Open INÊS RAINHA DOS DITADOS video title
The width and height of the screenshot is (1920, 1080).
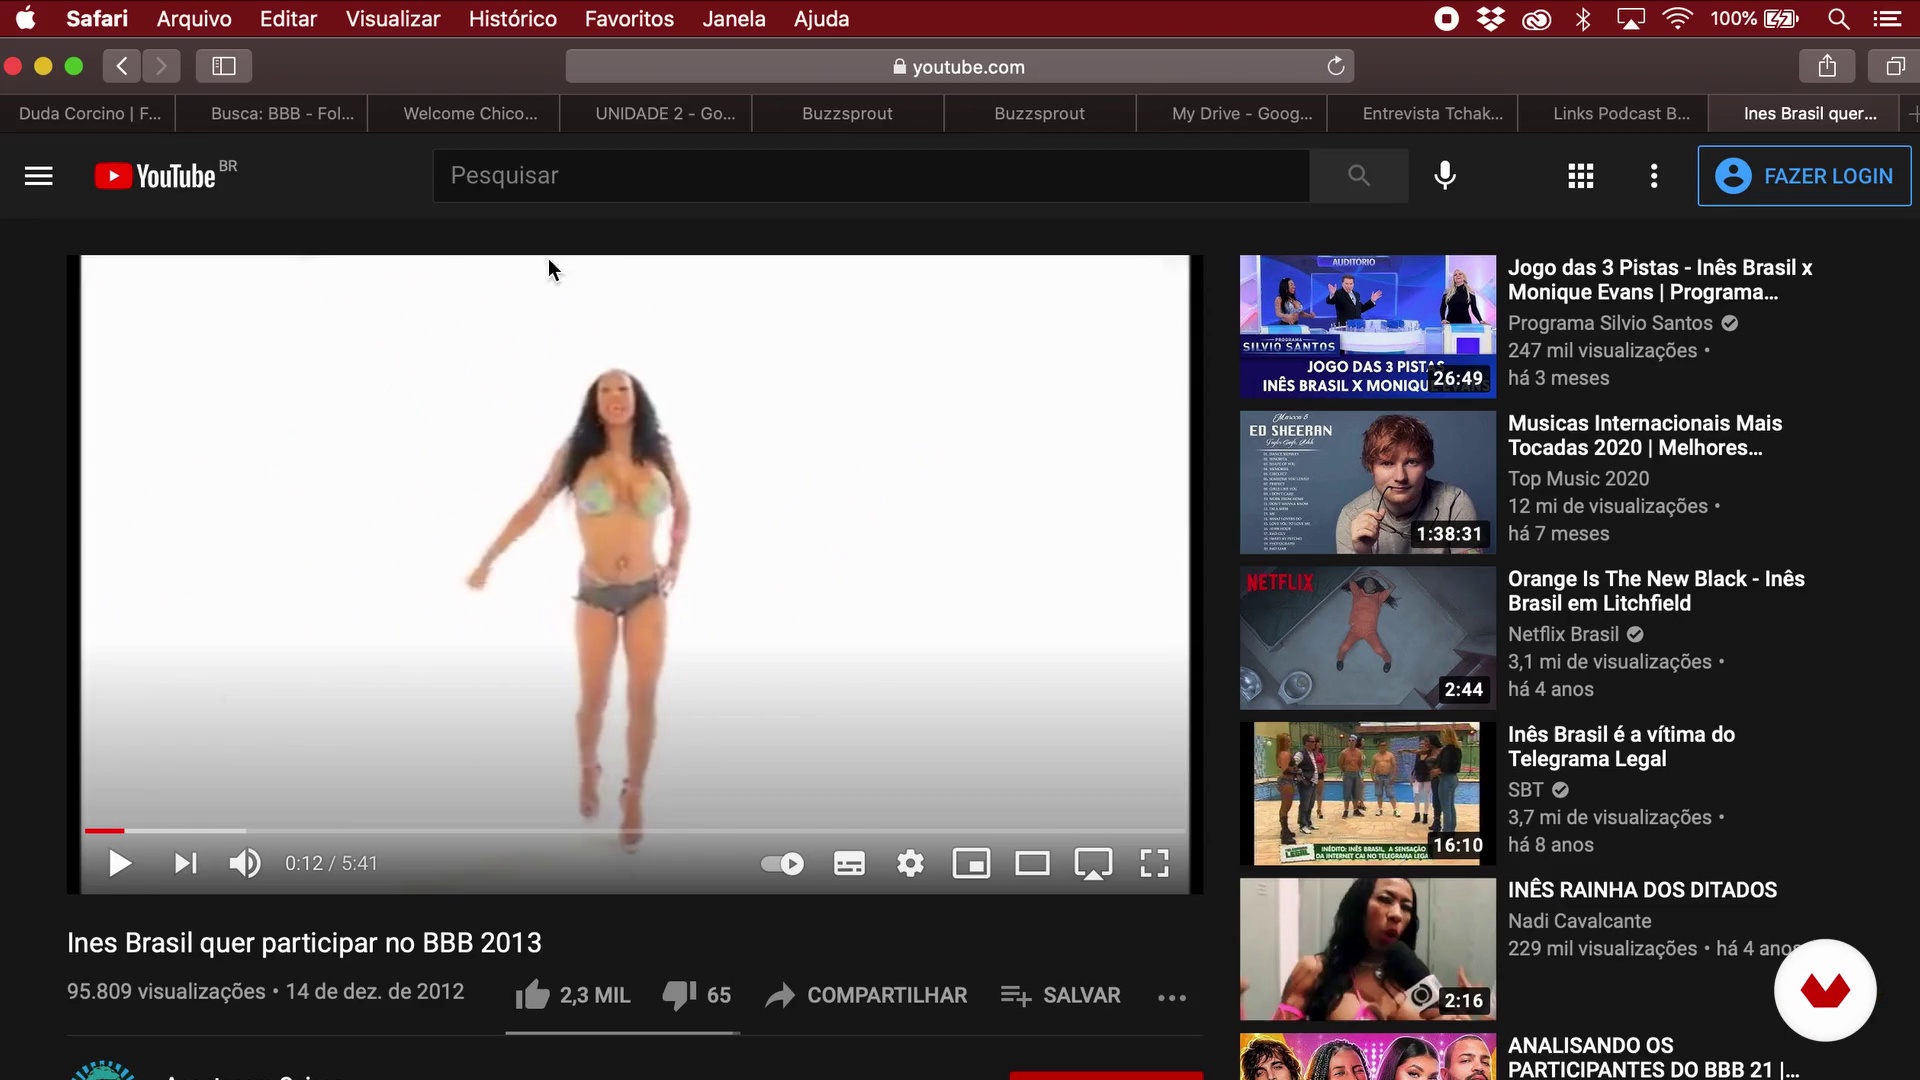(x=1642, y=890)
